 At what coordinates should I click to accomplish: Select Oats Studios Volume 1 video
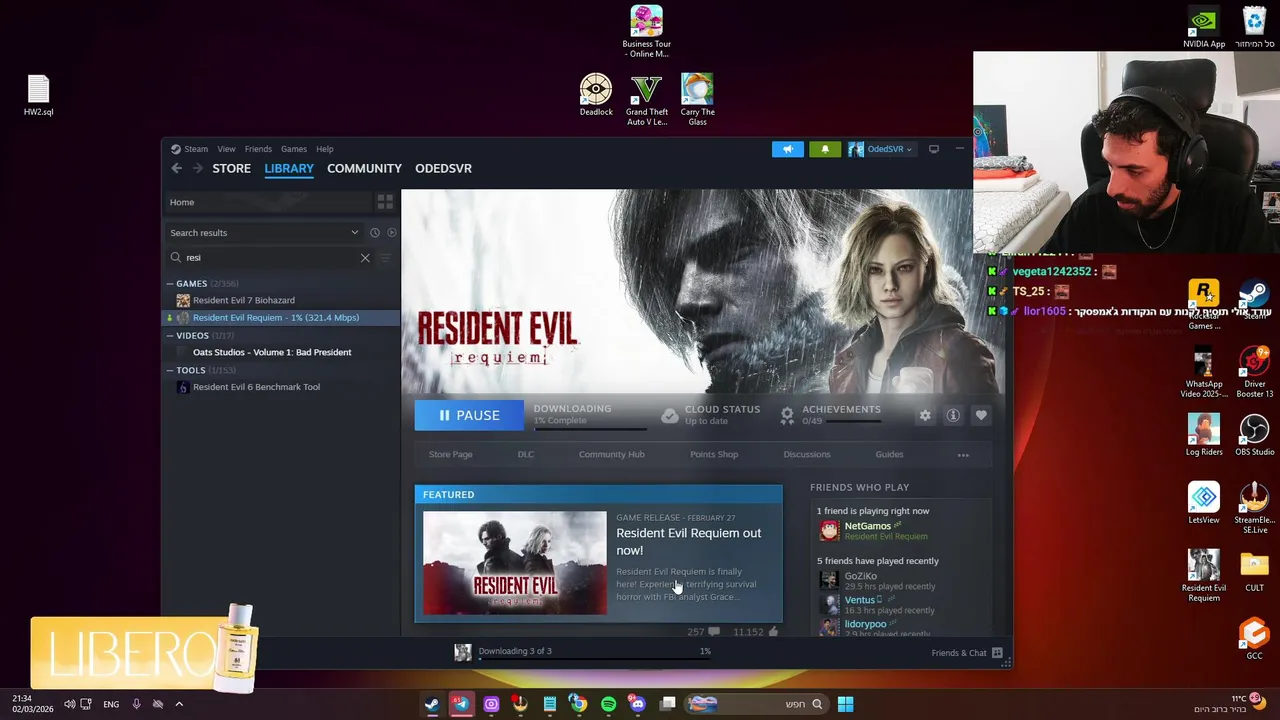[272, 352]
